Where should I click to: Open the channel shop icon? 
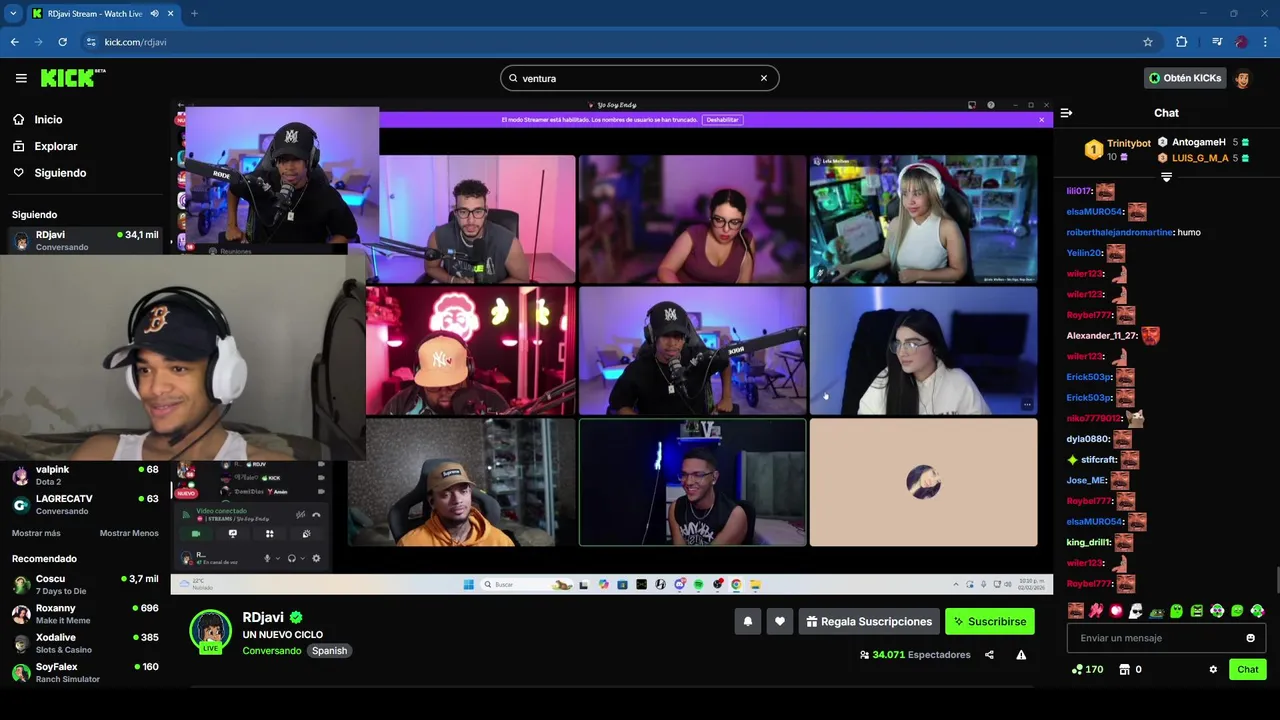tap(1124, 669)
